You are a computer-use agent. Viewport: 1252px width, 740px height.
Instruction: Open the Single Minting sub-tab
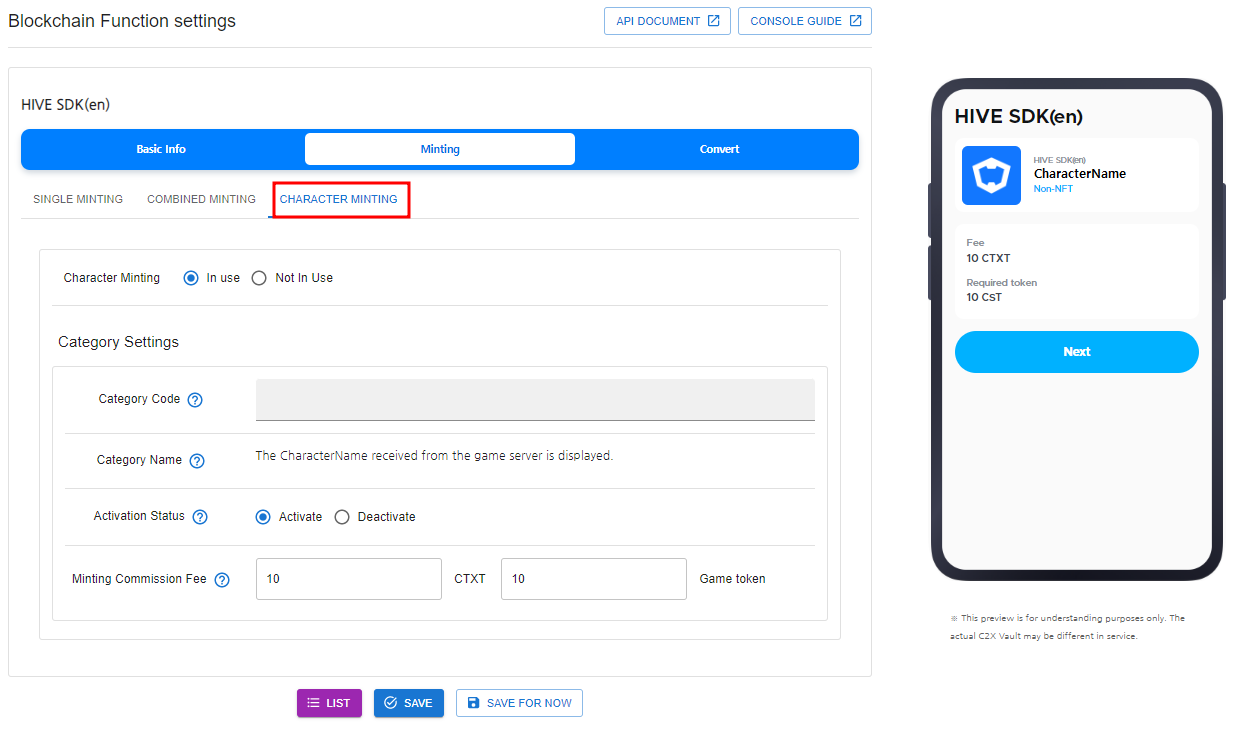[x=78, y=199]
